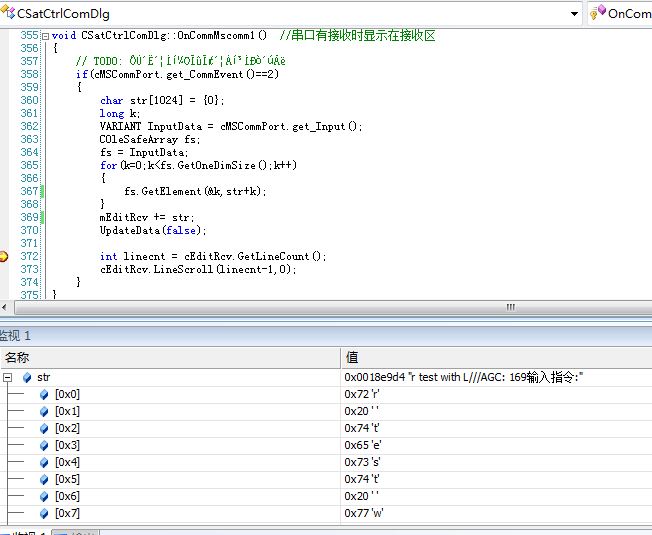This screenshot has width=652, height=535.
Task: Click the [0x5] element icon
Action: point(44,480)
